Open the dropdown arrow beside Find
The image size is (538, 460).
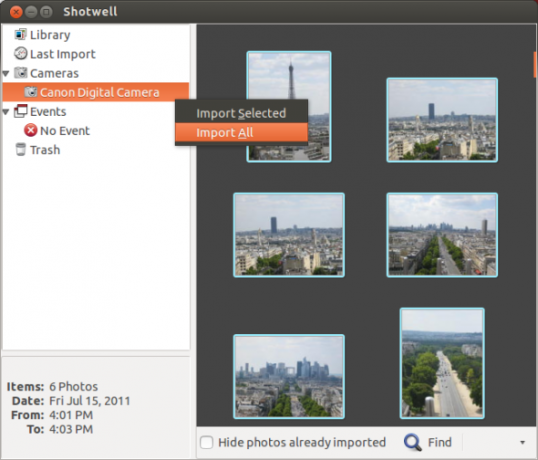coord(523,443)
